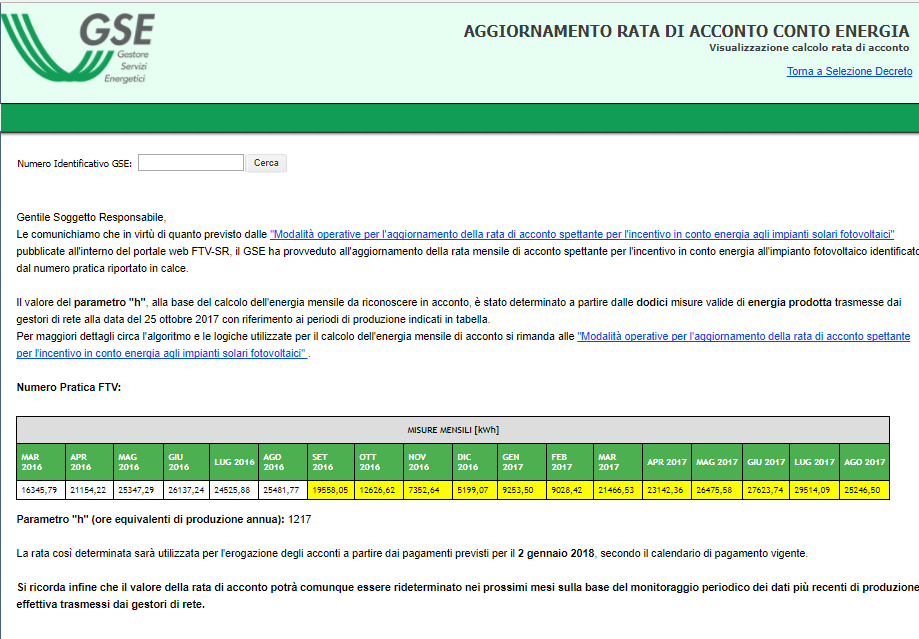The image size is (919, 639).
Task: Select the DIC 2016 column header
Action: (x=475, y=462)
